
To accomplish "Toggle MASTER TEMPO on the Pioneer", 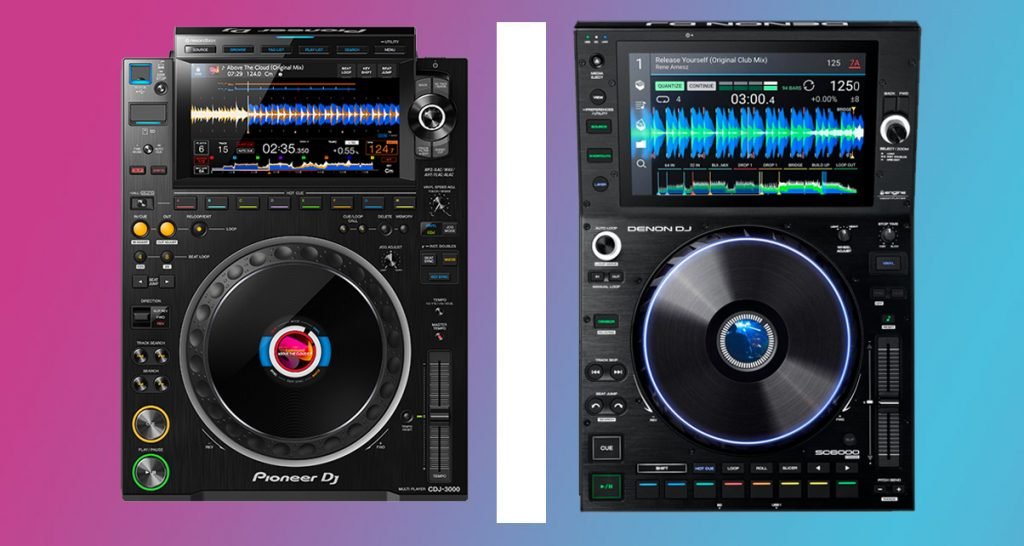I will point(441,337).
